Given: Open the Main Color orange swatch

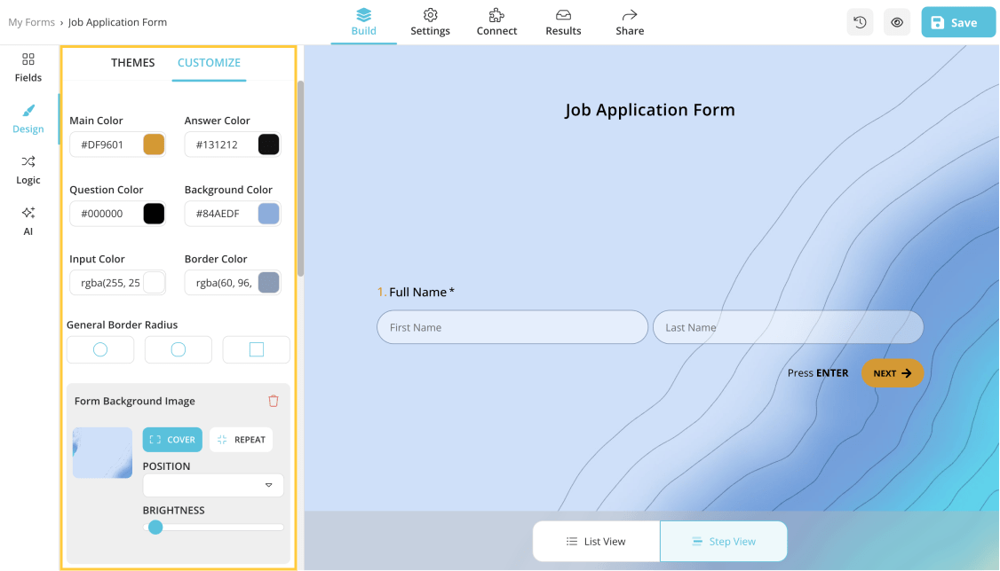Looking at the screenshot, I should [x=154, y=145].
